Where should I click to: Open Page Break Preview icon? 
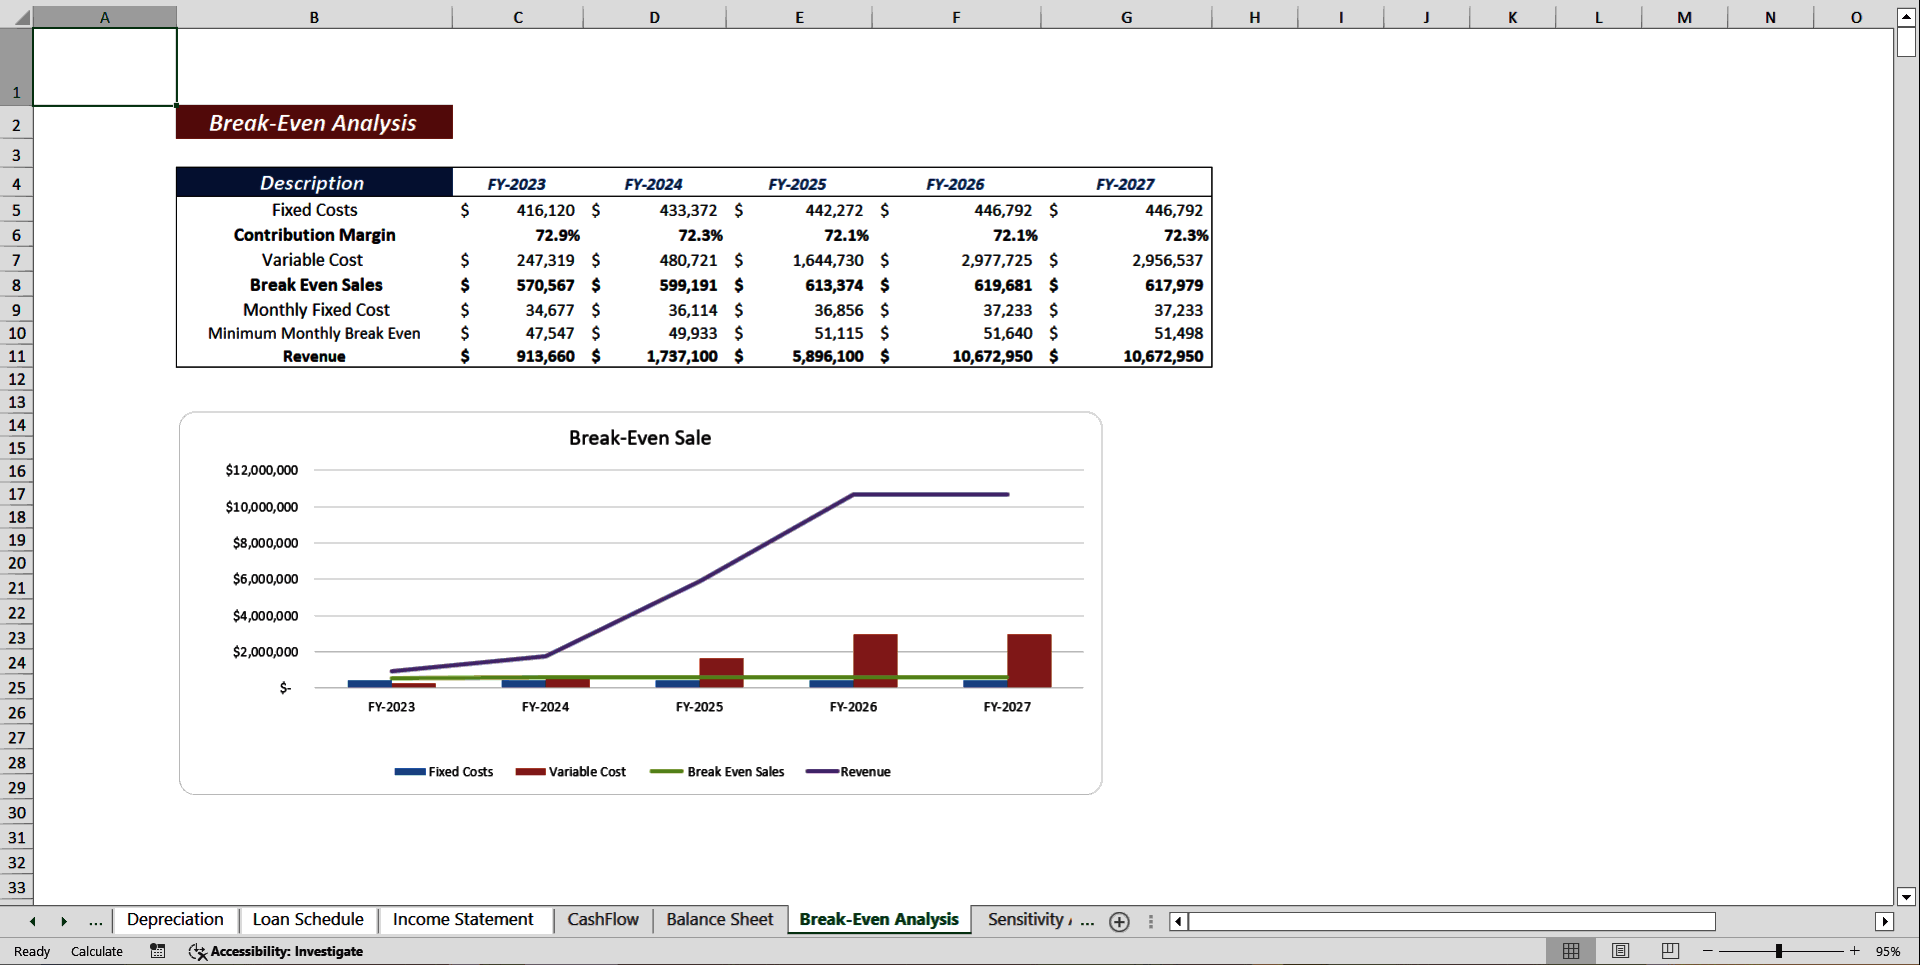[x=1669, y=951]
